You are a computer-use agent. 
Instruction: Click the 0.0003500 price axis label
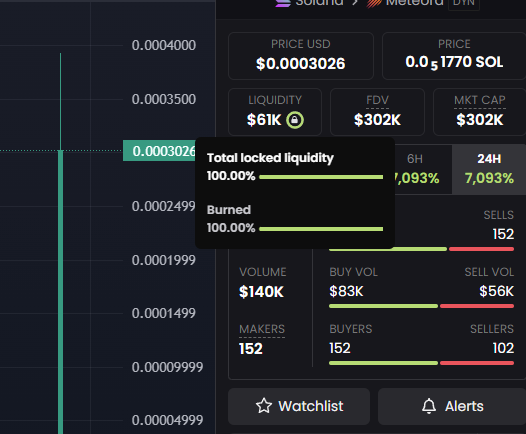pos(164,99)
